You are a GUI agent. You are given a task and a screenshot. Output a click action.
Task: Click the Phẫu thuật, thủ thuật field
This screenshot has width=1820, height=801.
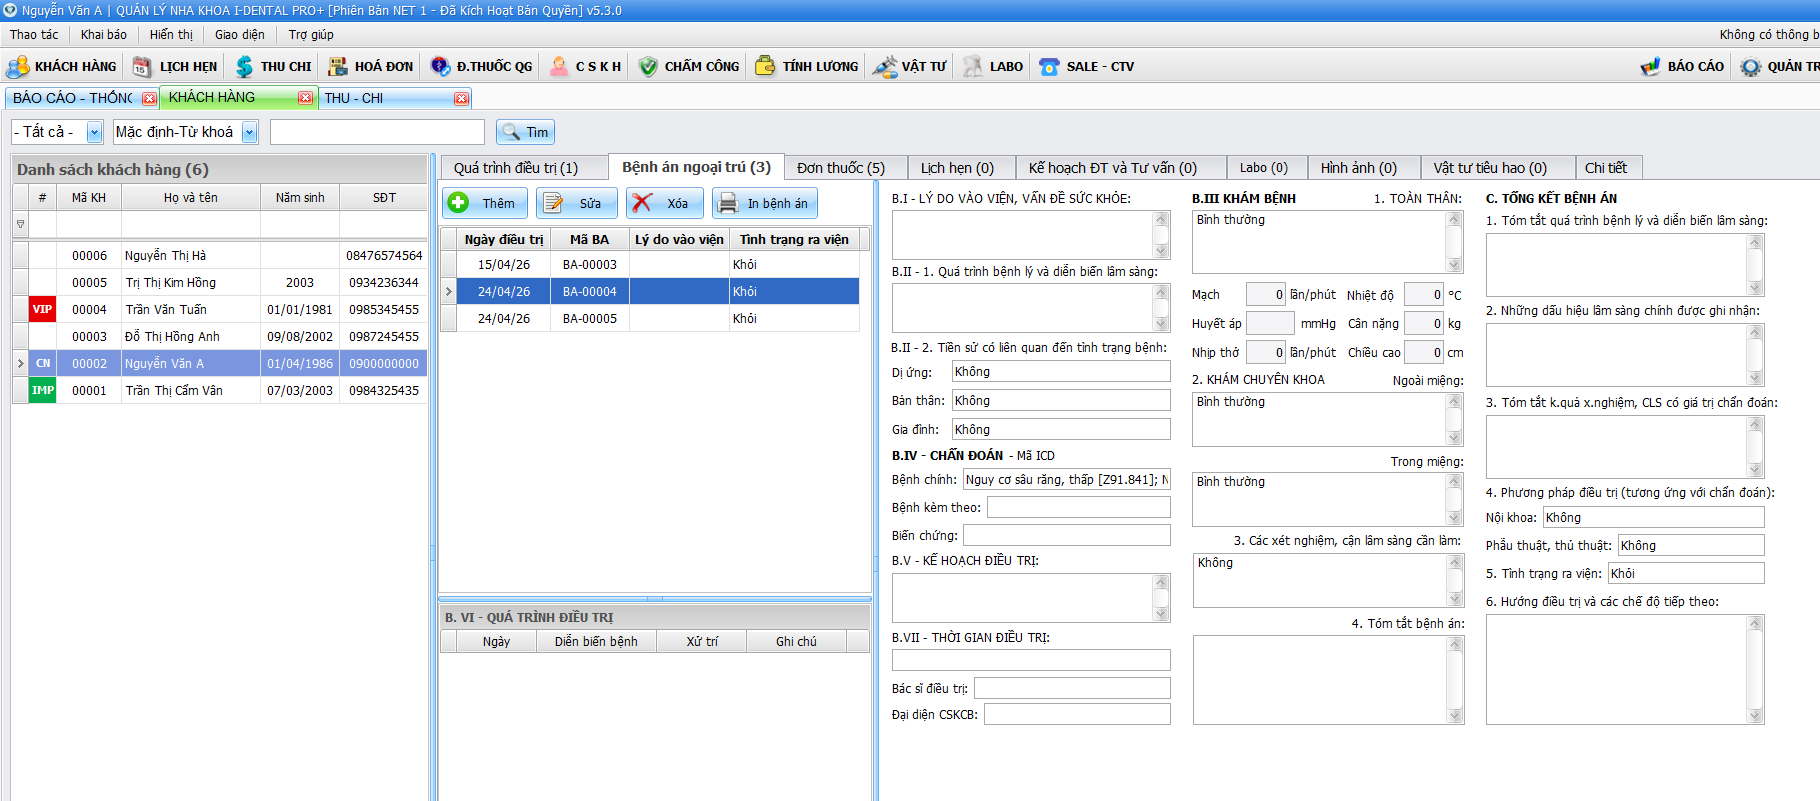pos(1691,546)
